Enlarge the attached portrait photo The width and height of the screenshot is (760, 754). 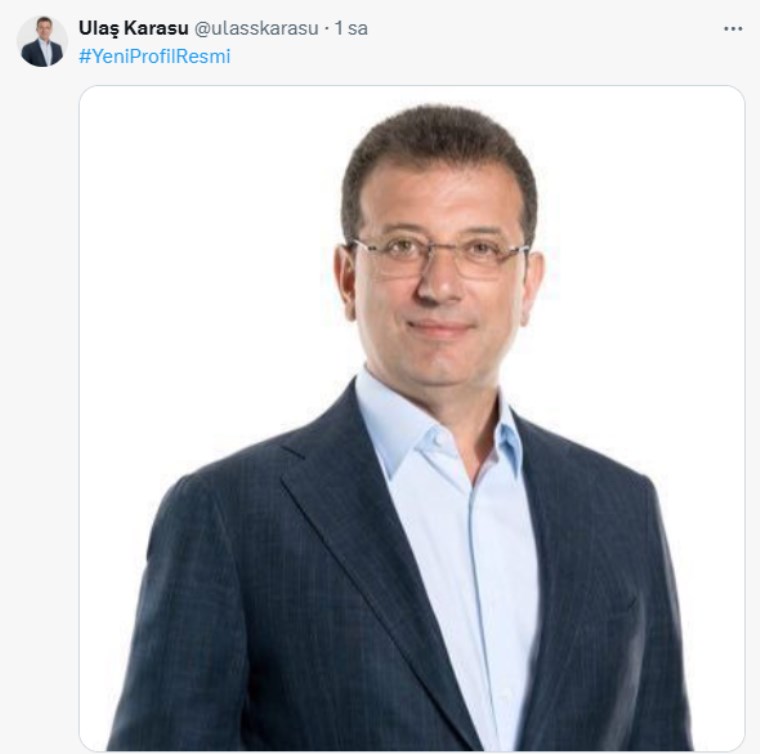pyautogui.click(x=412, y=418)
